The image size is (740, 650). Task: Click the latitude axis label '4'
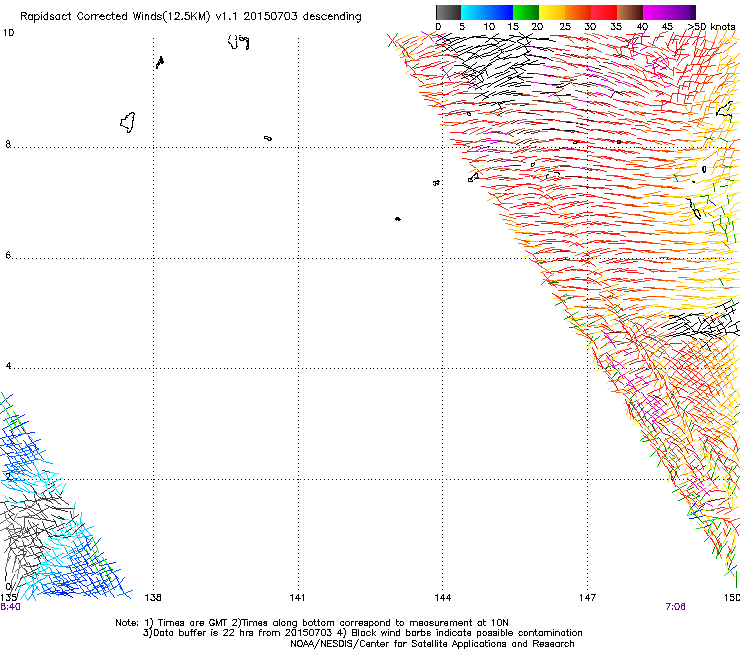pos(8,366)
